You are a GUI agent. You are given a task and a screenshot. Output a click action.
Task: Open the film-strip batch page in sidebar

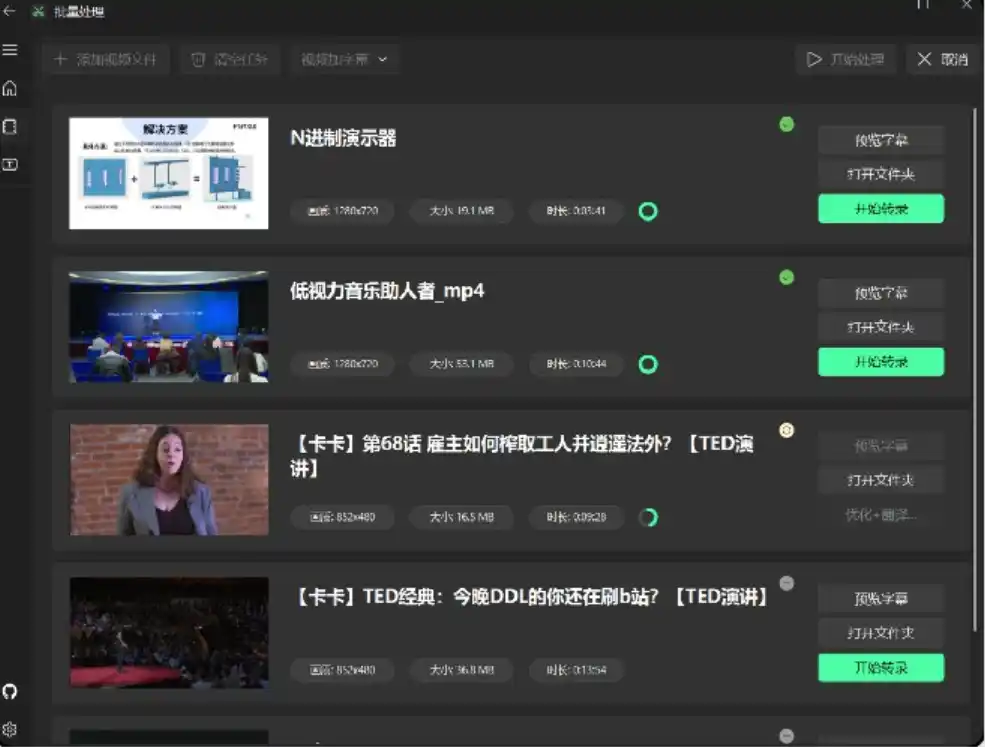click(9, 126)
